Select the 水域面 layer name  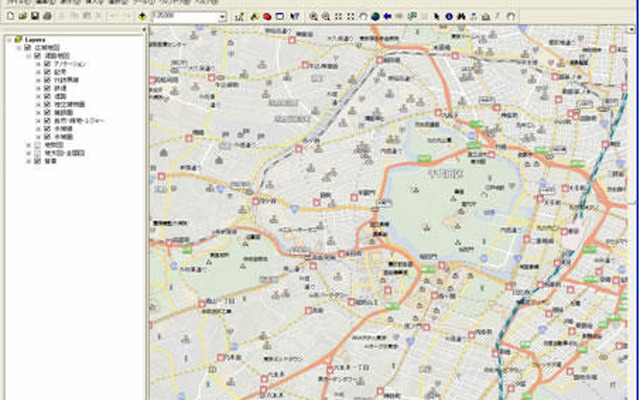point(63,137)
